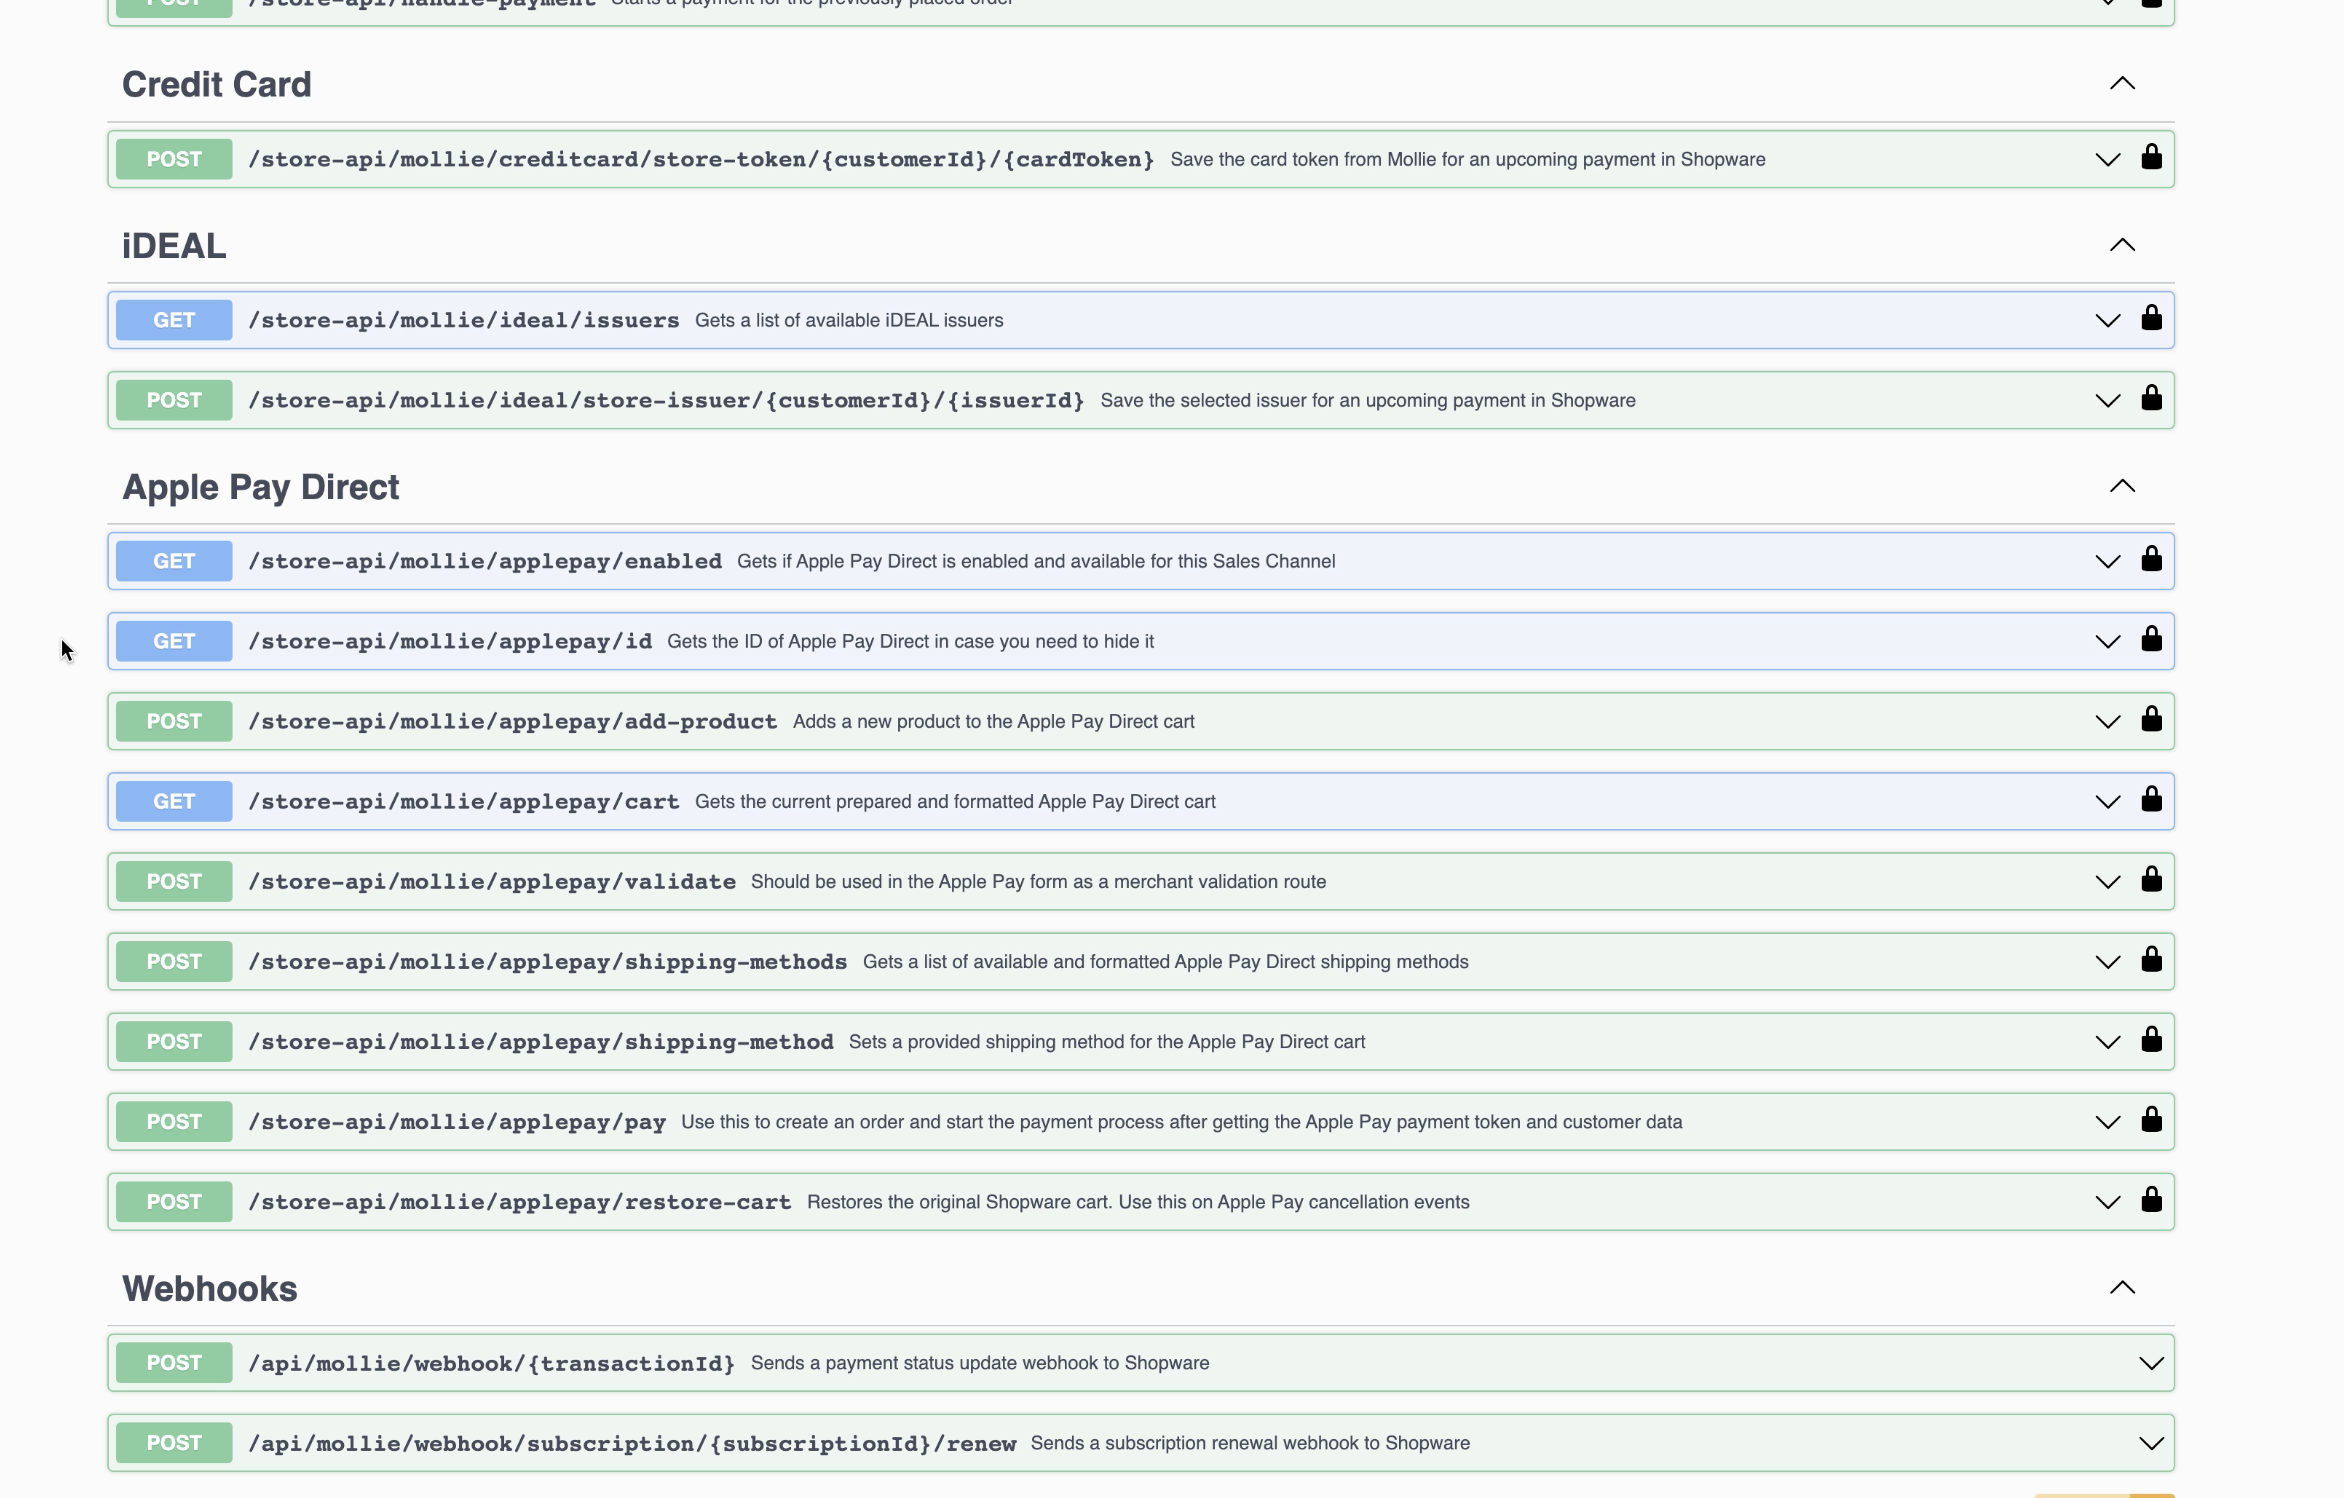2344x1498 pixels.
Task: Collapse the Credit Card section
Action: (x=2122, y=84)
